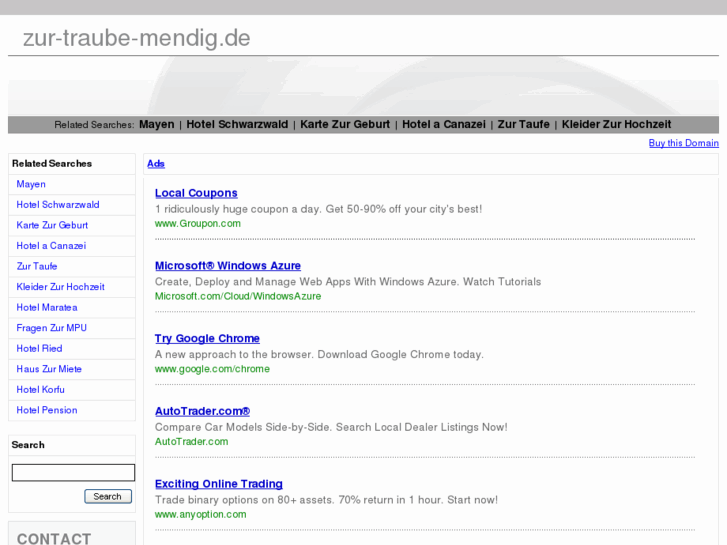Click the zur-traube-mendig.de page title
The height and width of the screenshot is (545, 727).
point(137,38)
